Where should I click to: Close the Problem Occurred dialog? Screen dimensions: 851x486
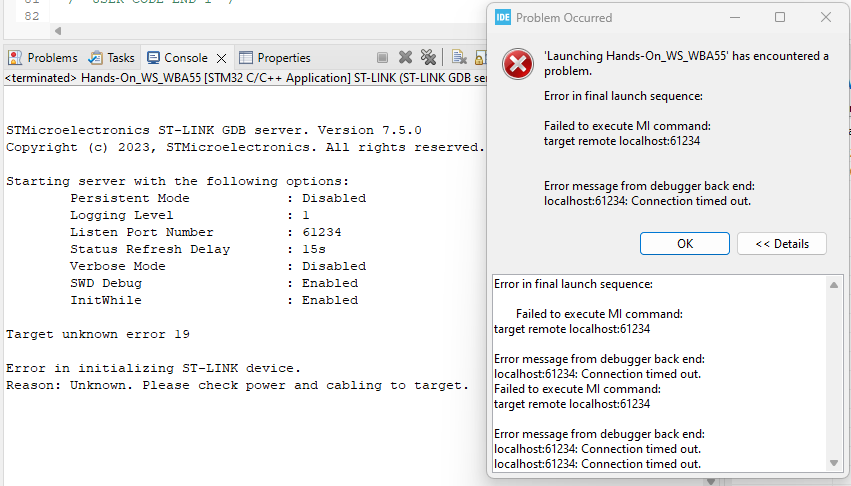coord(825,17)
